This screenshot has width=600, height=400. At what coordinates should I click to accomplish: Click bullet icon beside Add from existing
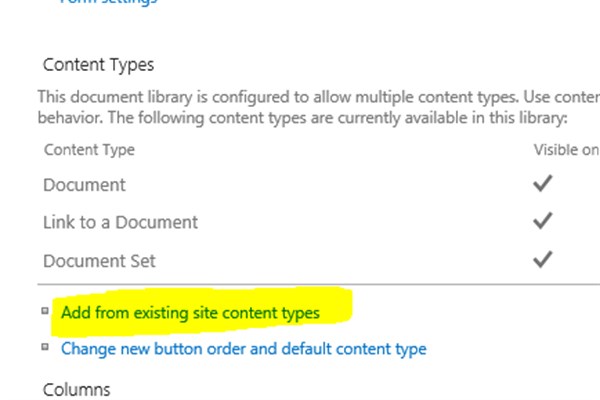coord(45,311)
